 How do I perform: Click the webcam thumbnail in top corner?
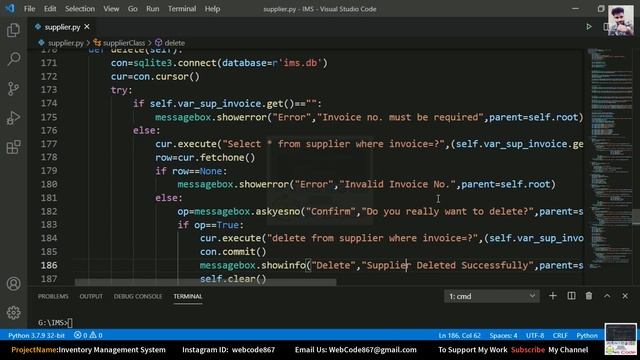point(621,20)
